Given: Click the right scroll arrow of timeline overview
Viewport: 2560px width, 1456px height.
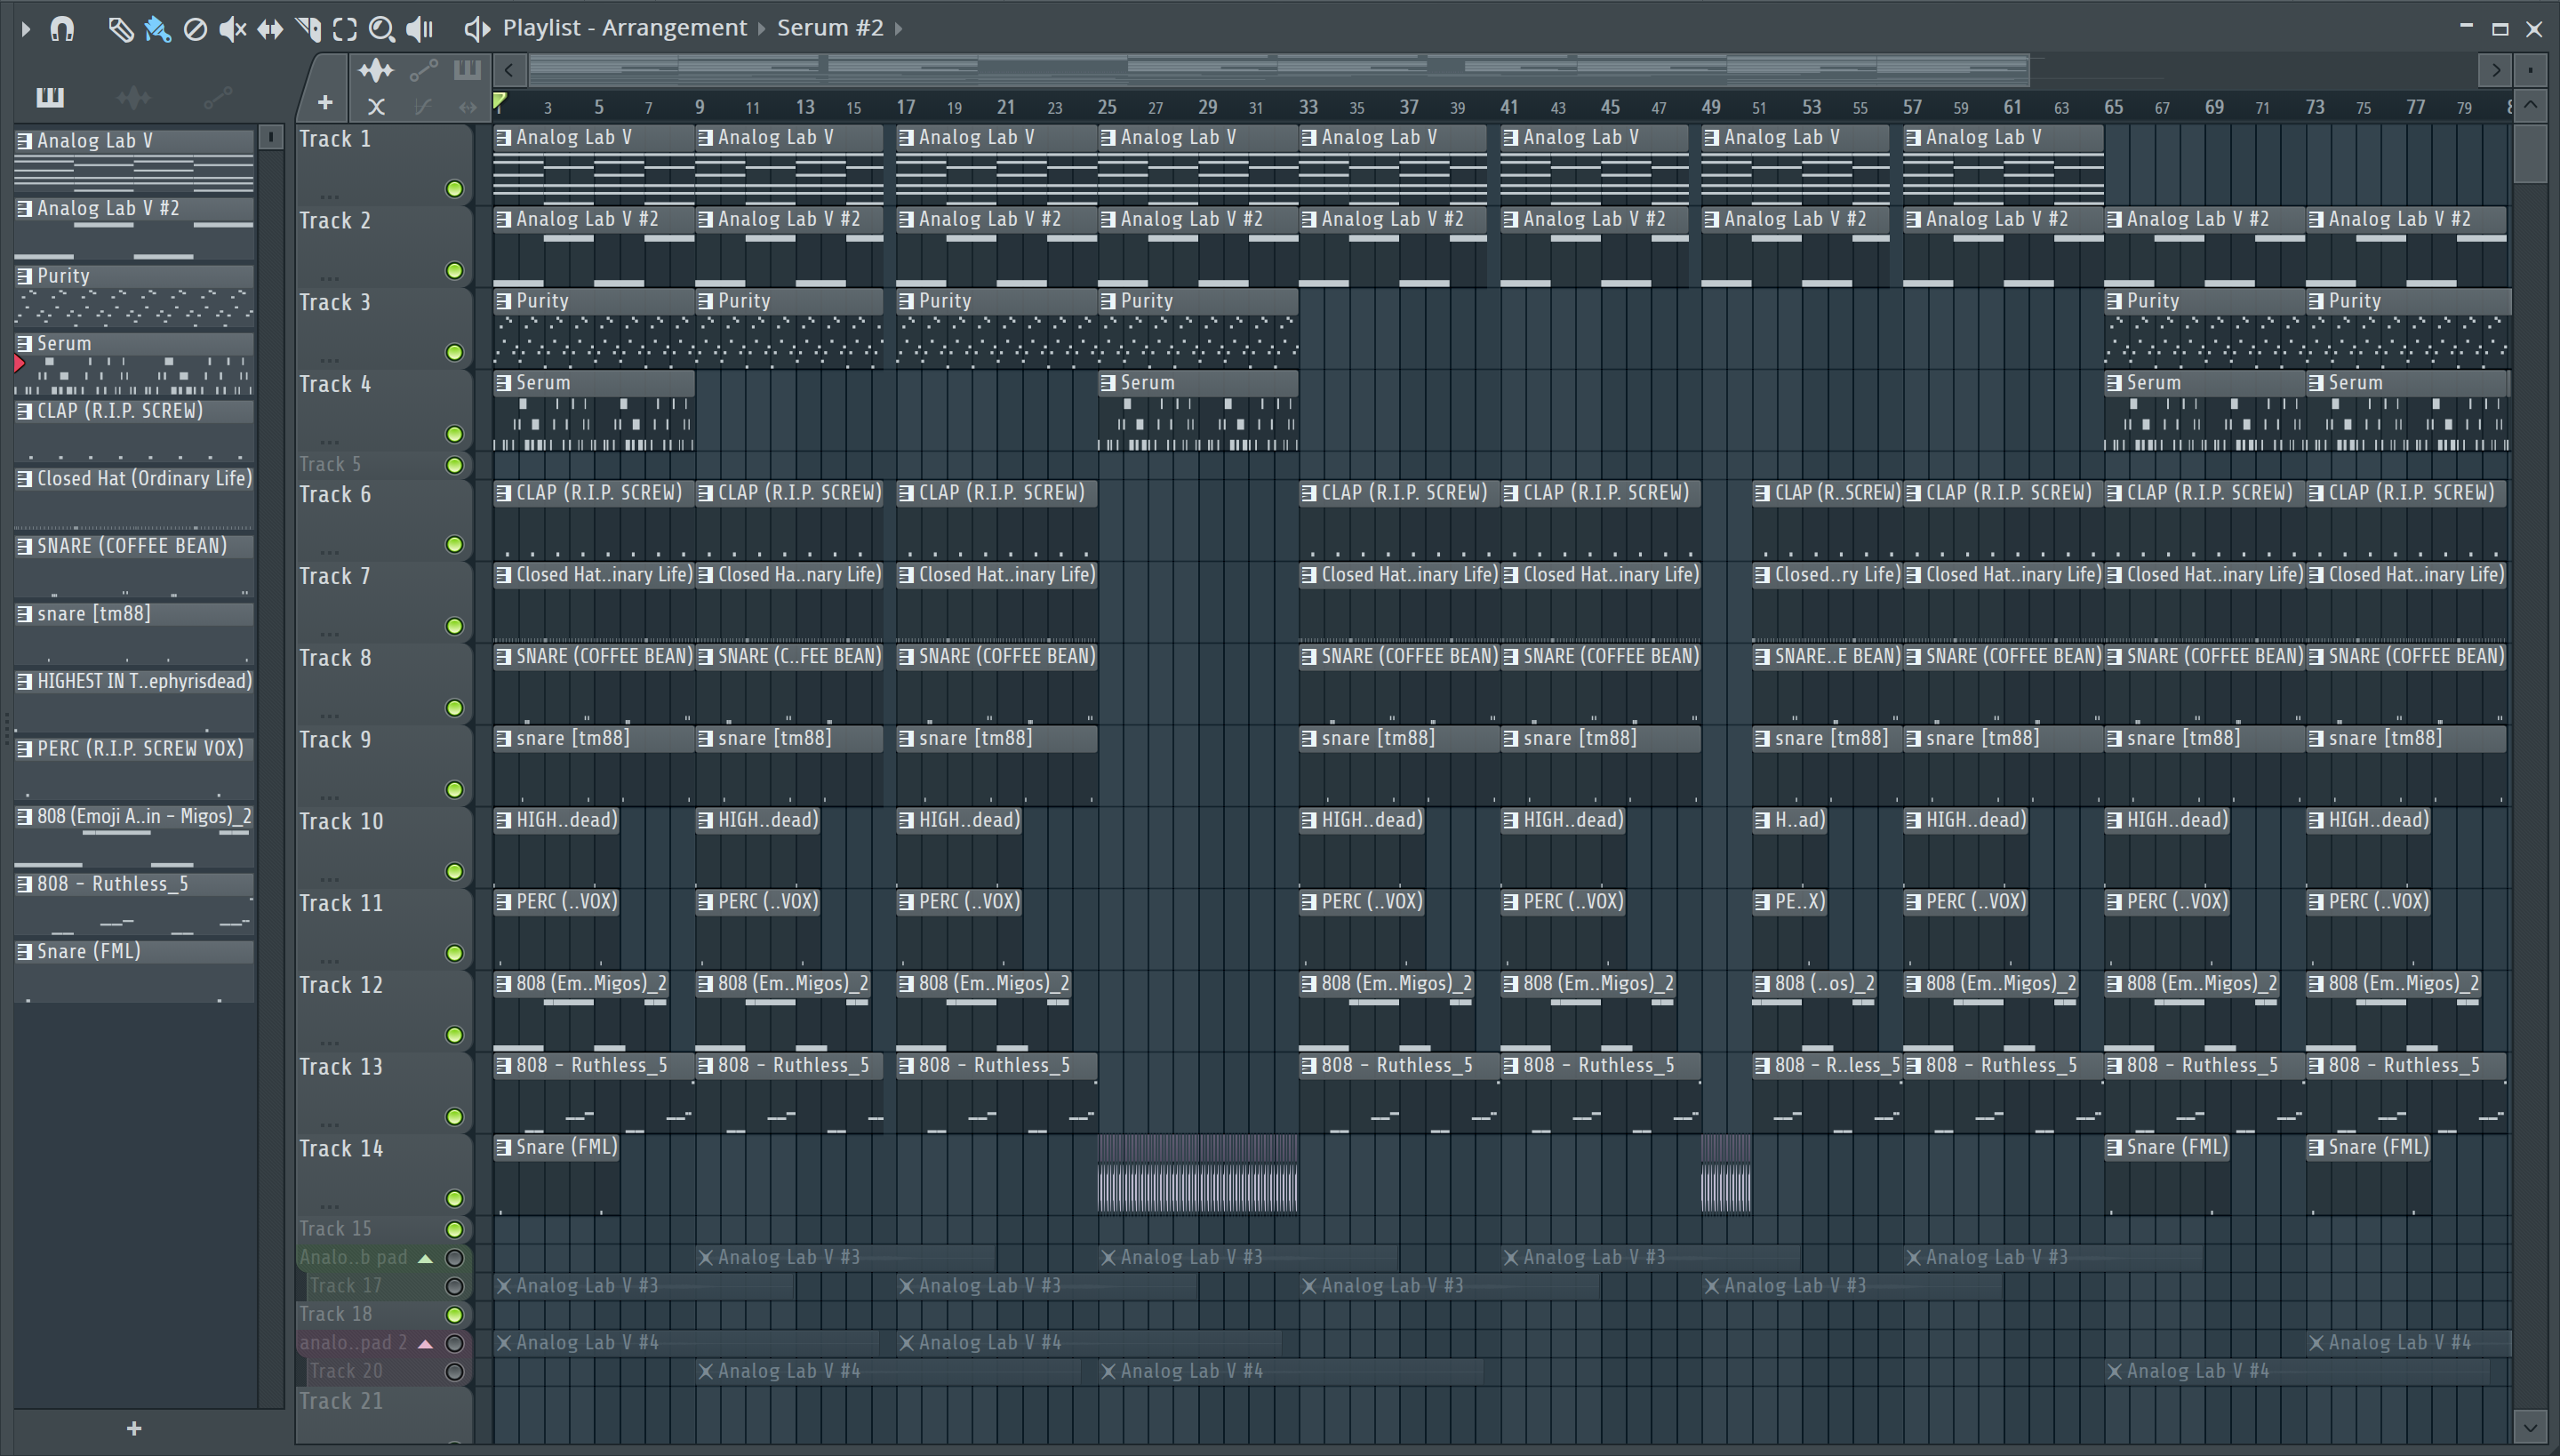Looking at the screenshot, I should coord(2496,70).
